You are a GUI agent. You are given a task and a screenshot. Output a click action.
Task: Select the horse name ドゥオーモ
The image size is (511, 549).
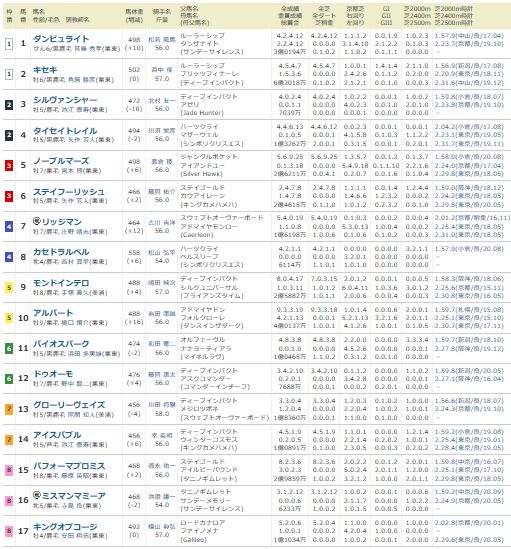tap(53, 374)
